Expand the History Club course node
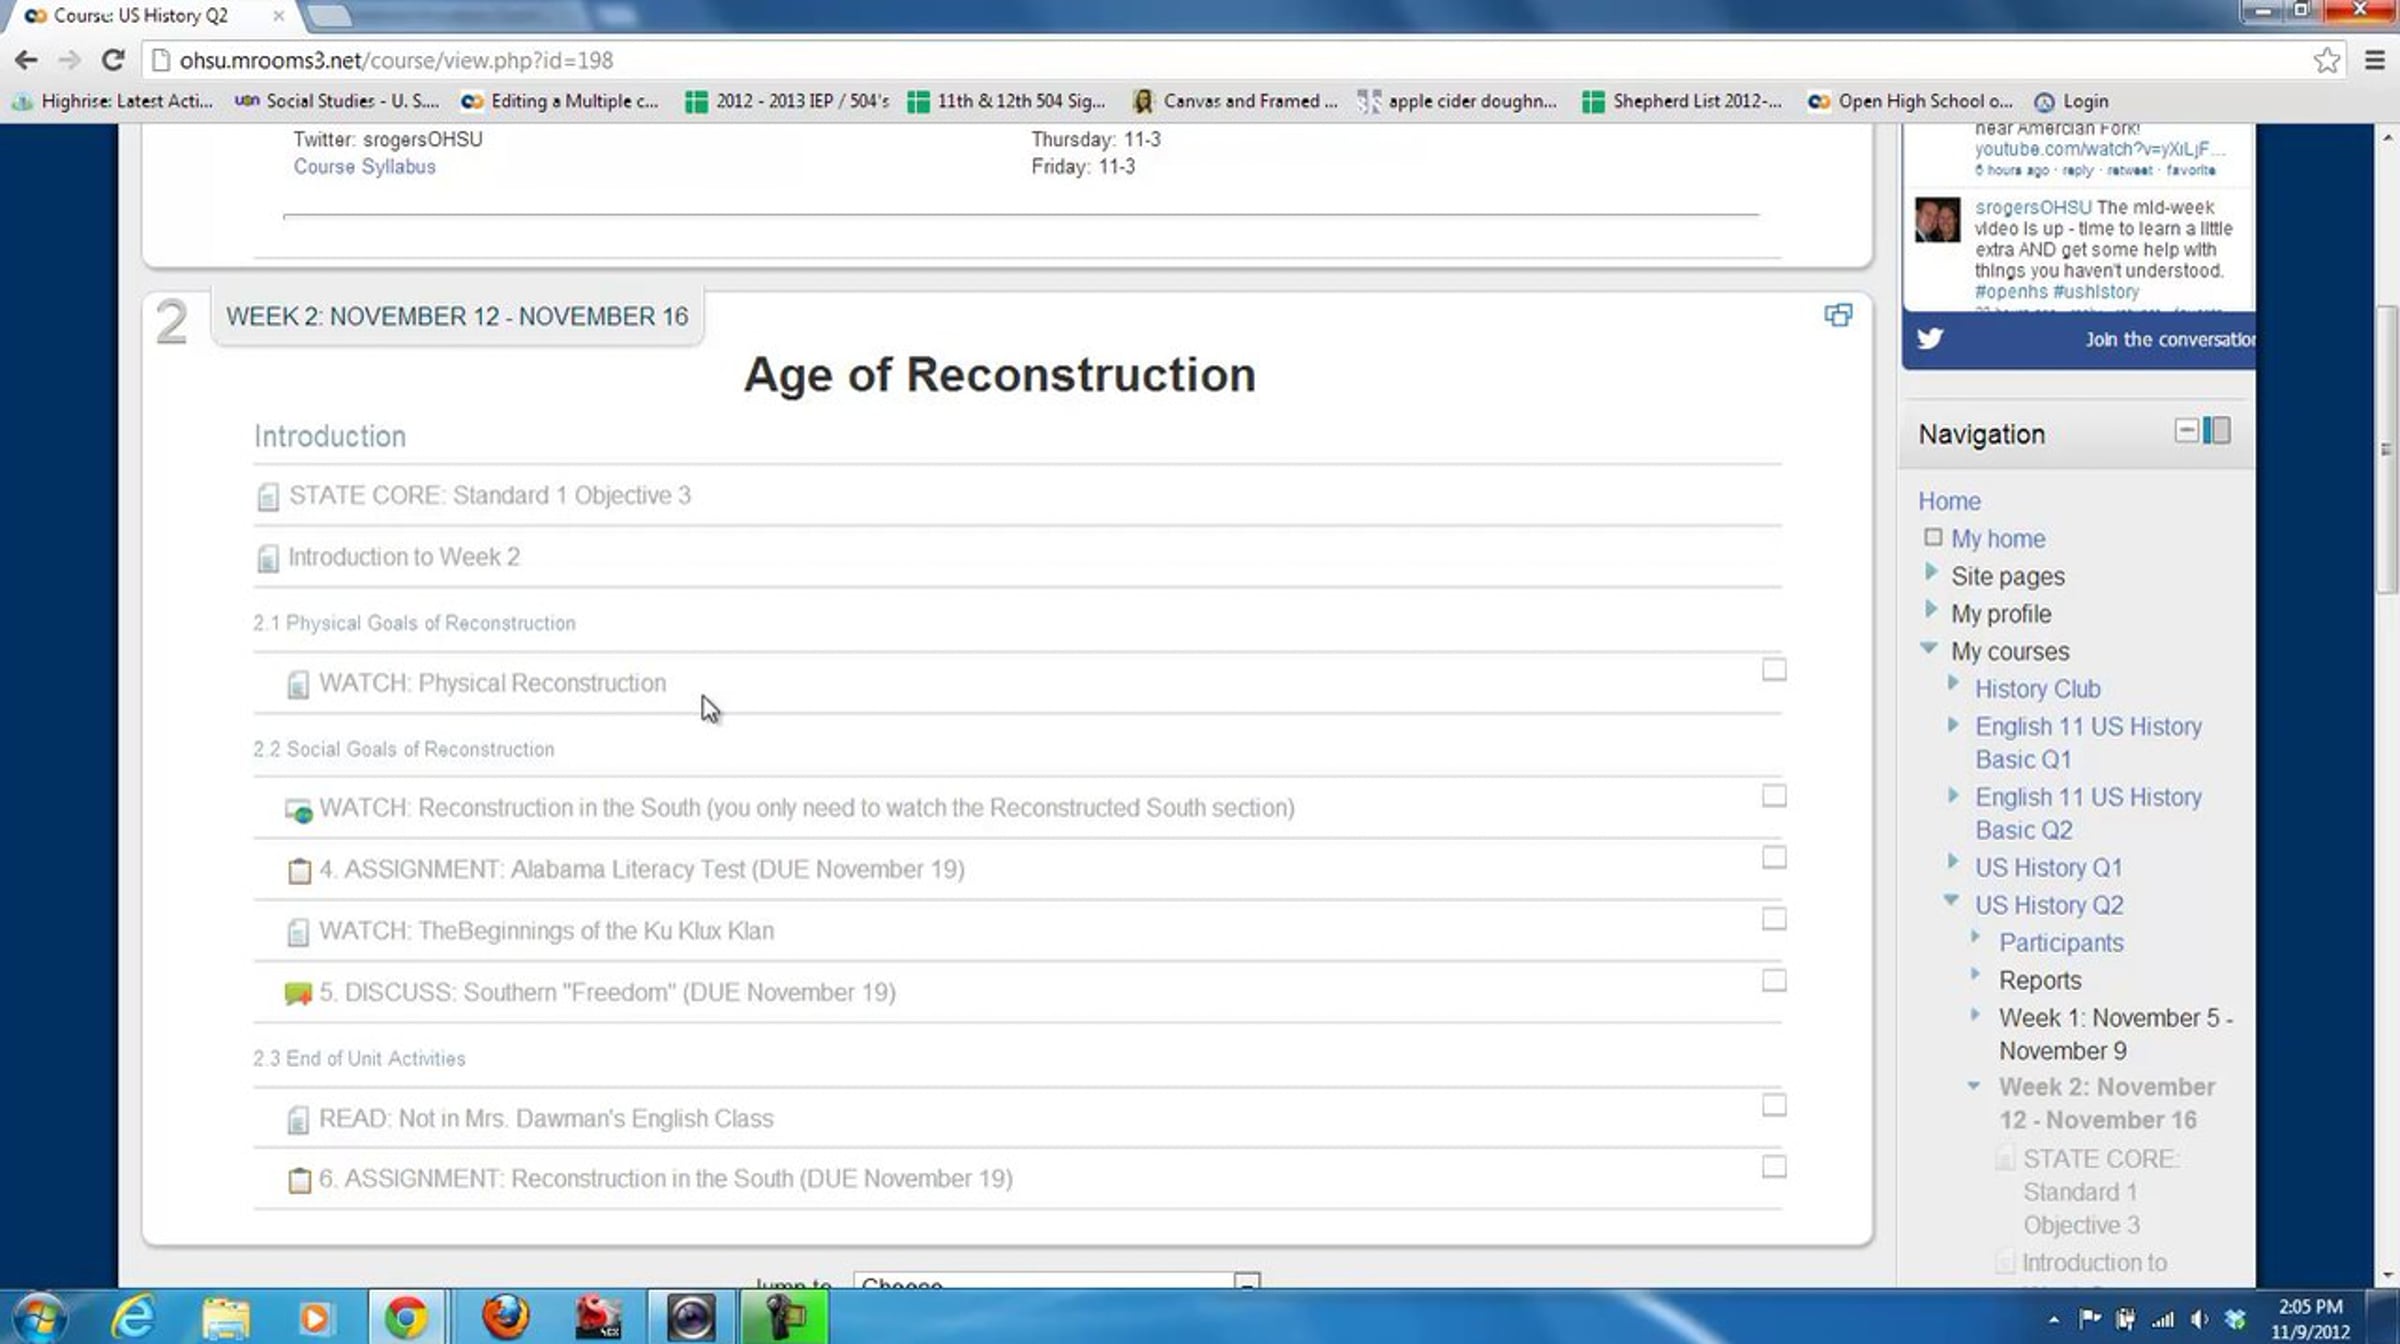The image size is (2400, 1344). 1953,683
